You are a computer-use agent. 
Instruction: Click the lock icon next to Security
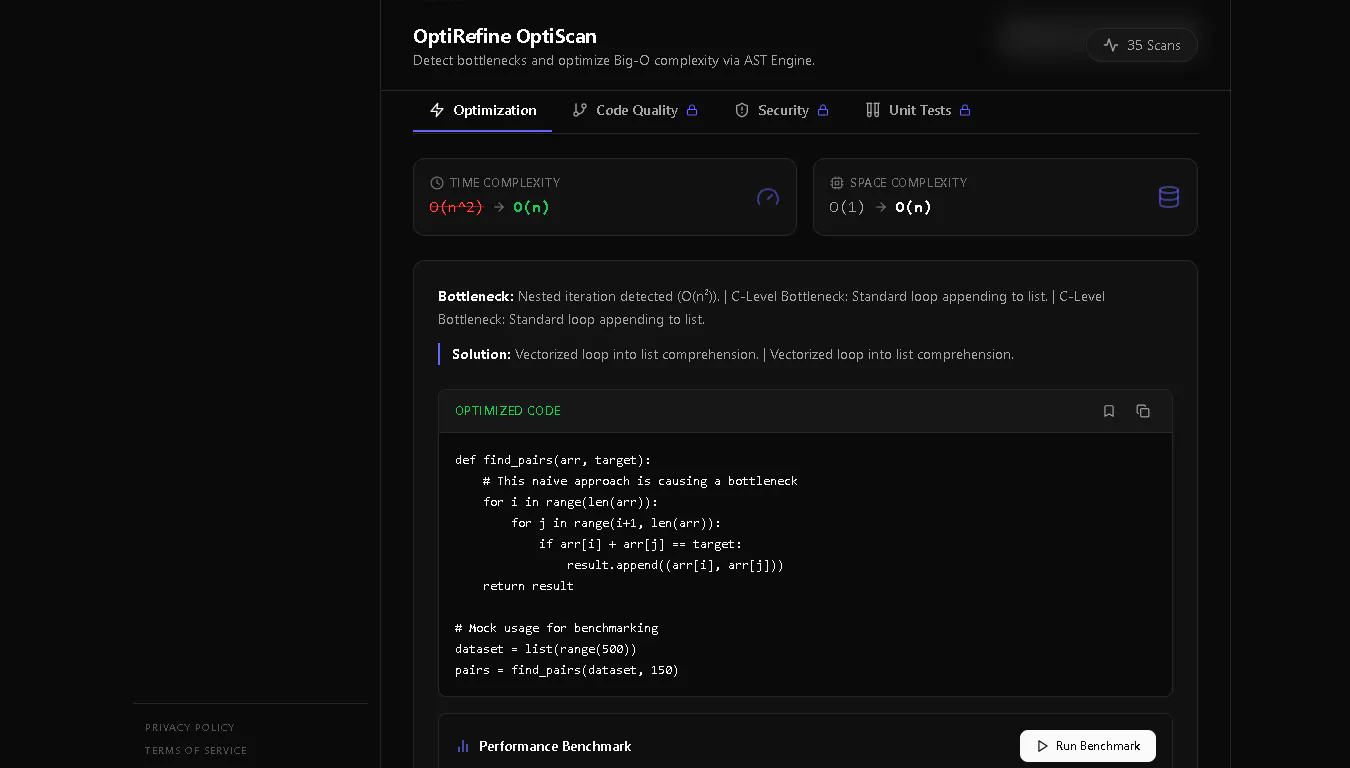(x=823, y=110)
